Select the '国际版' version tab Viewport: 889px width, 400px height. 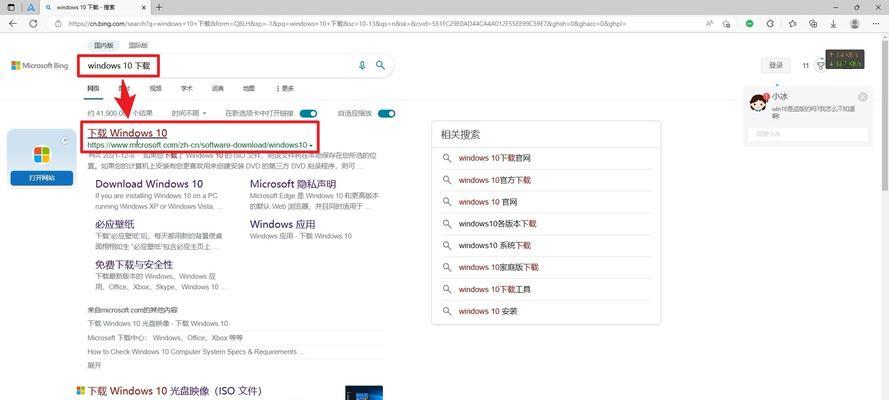pyautogui.click(x=138, y=45)
